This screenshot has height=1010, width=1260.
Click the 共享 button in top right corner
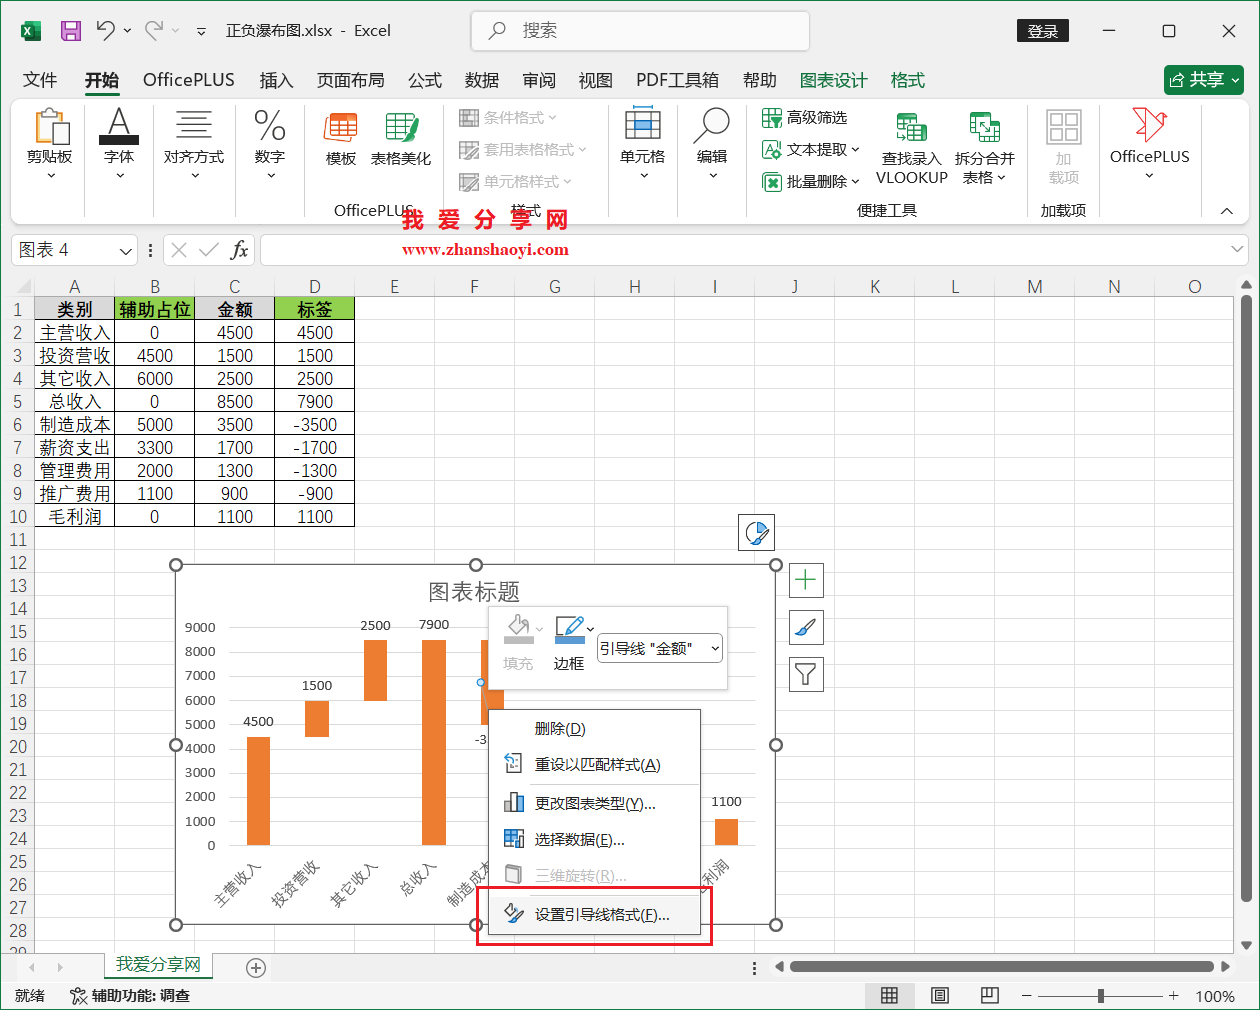click(x=1203, y=80)
